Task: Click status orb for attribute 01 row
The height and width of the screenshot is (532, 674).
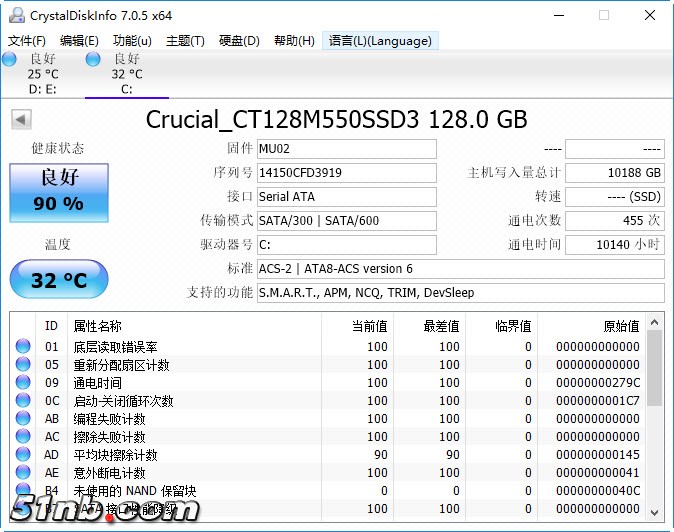Action: point(23,347)
